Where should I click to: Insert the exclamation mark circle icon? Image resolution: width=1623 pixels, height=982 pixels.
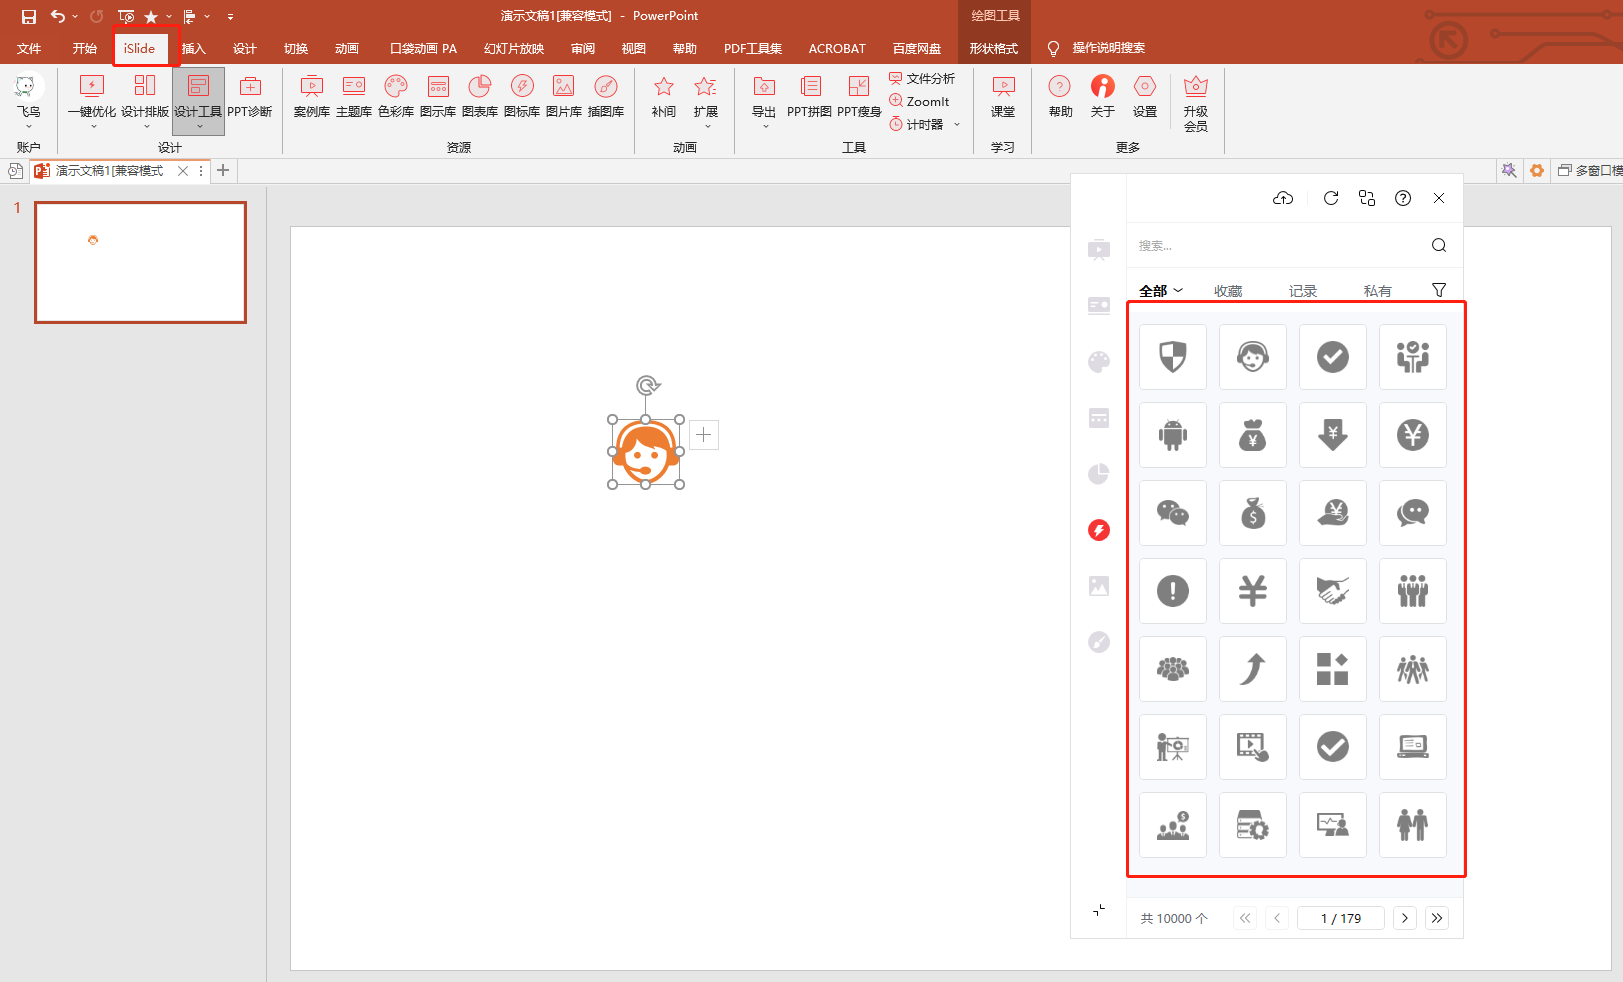click(1173, 591)
